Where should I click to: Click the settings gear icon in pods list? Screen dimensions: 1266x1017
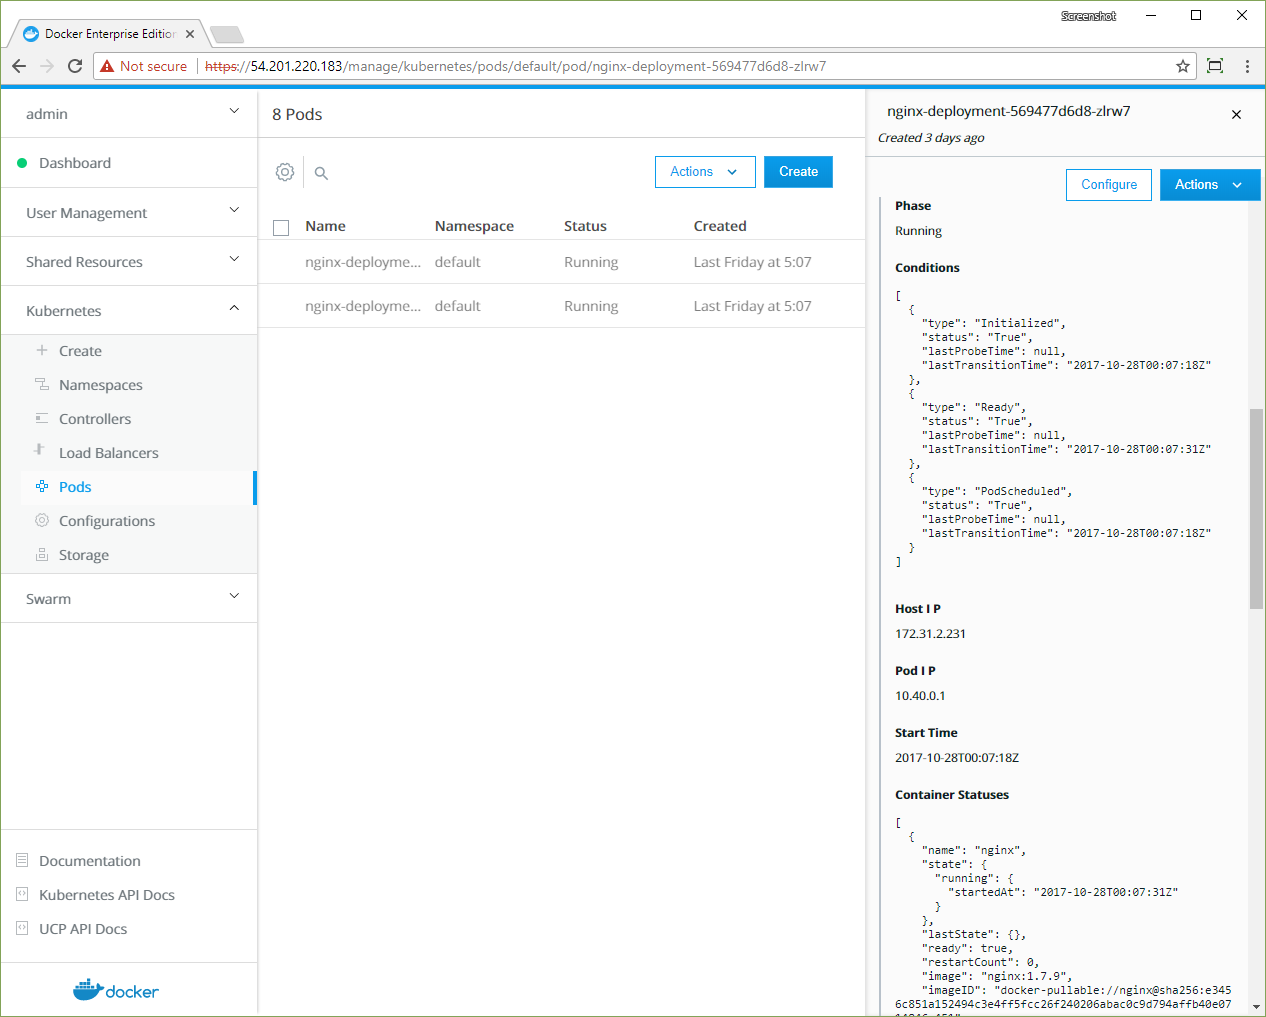285,172
